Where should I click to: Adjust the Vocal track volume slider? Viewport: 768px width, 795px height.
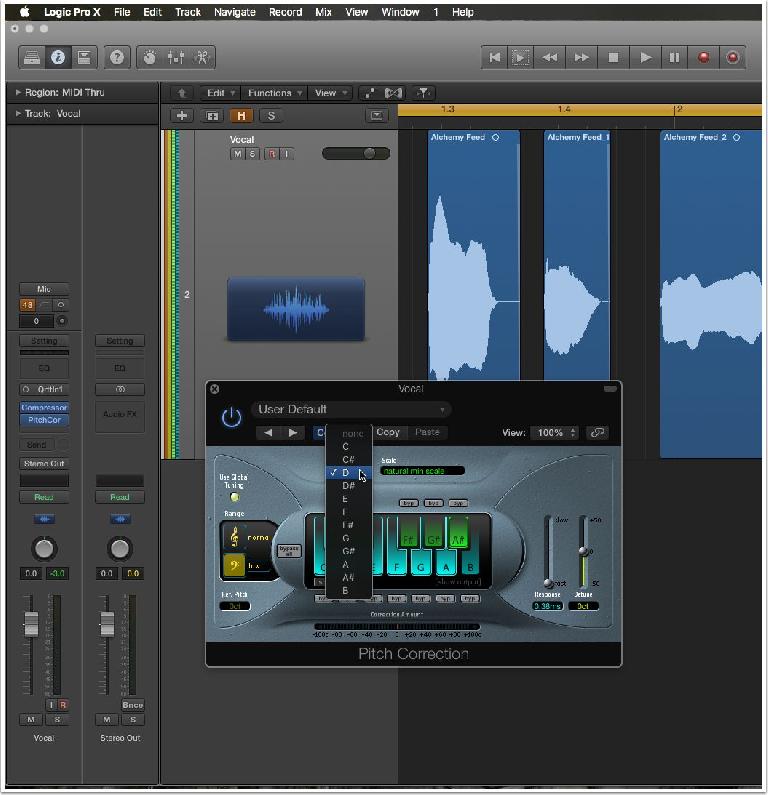point(356,154)
